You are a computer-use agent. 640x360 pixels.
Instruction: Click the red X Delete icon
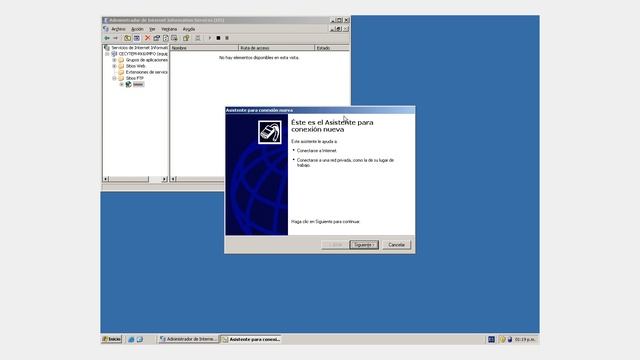click(x=147, y=38)
